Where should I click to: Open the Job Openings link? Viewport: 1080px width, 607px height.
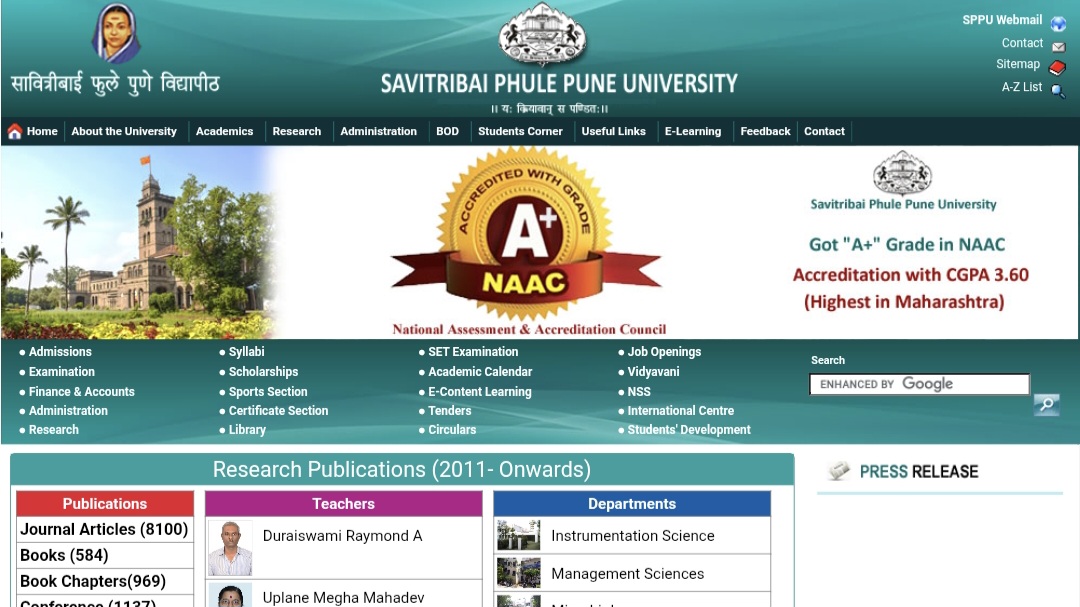664,351
